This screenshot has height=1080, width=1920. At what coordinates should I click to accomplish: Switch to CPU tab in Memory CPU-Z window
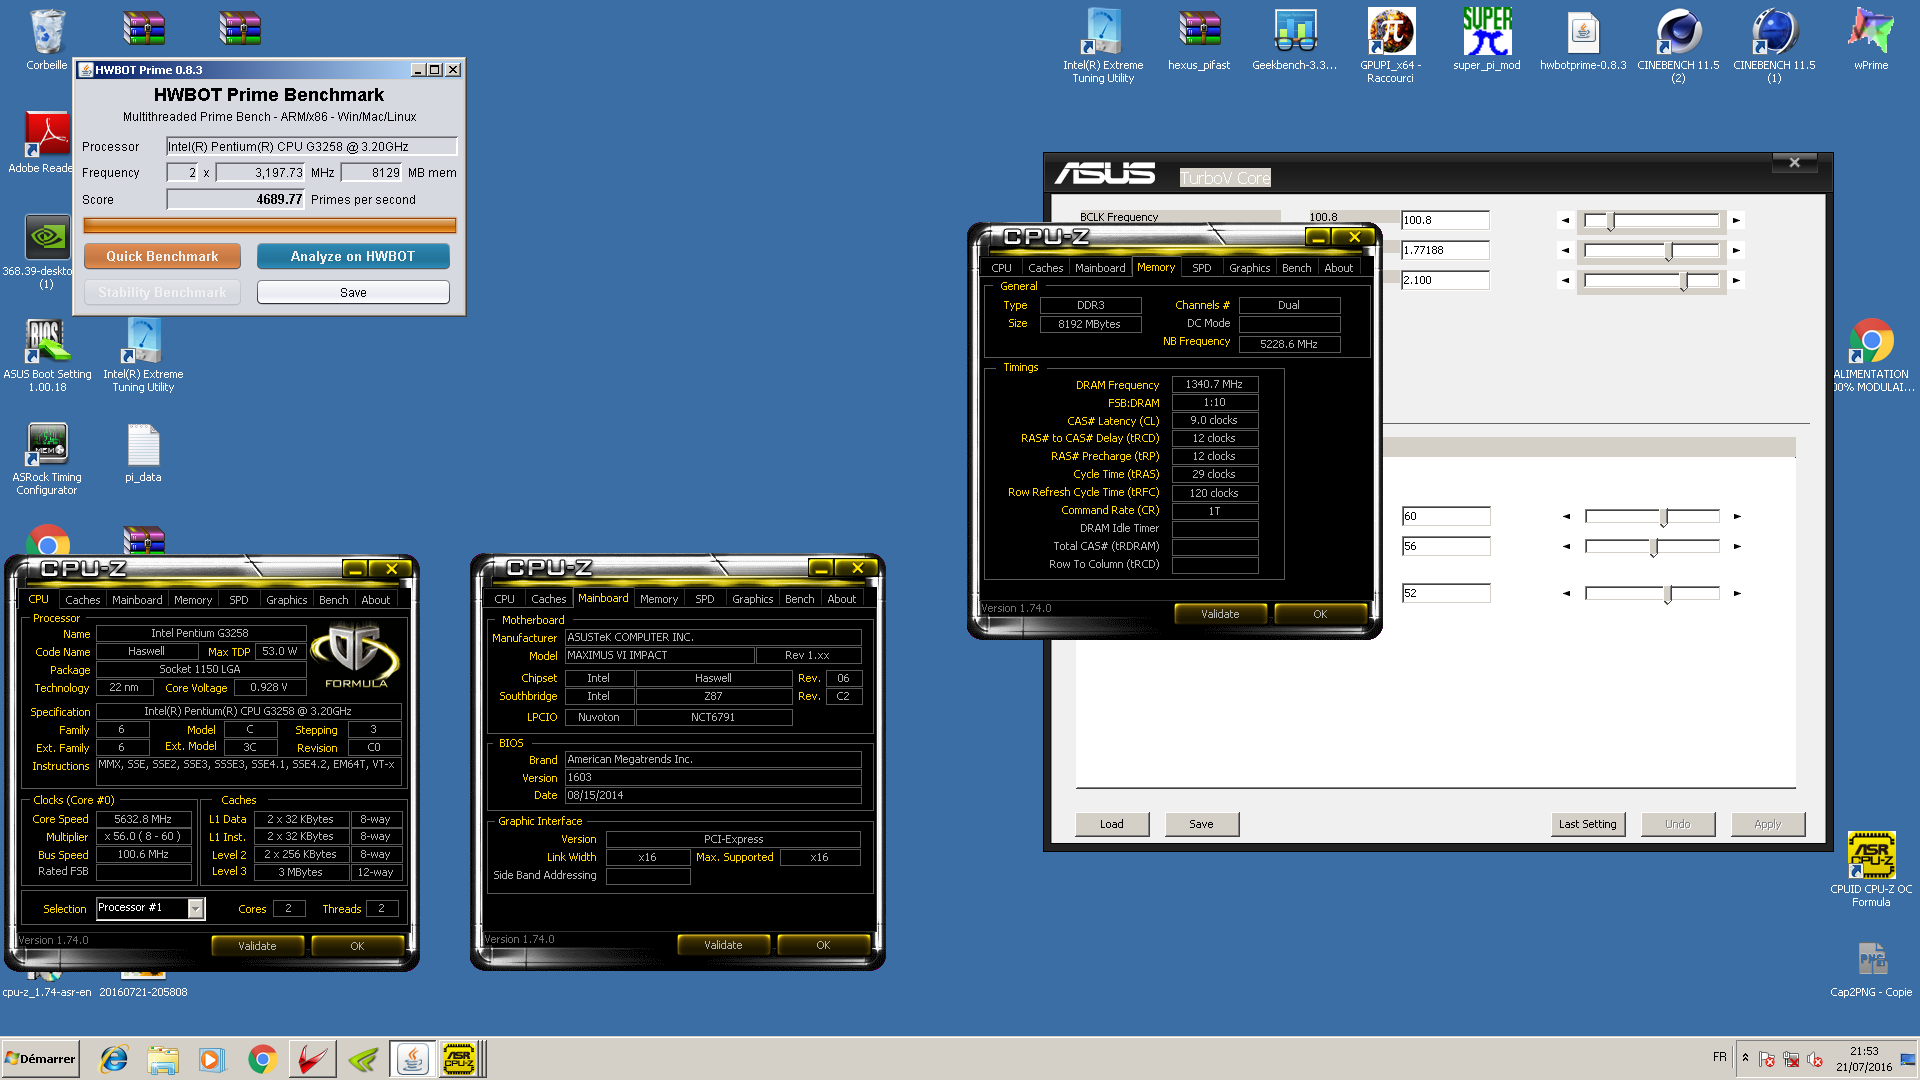coord(1001,268)
